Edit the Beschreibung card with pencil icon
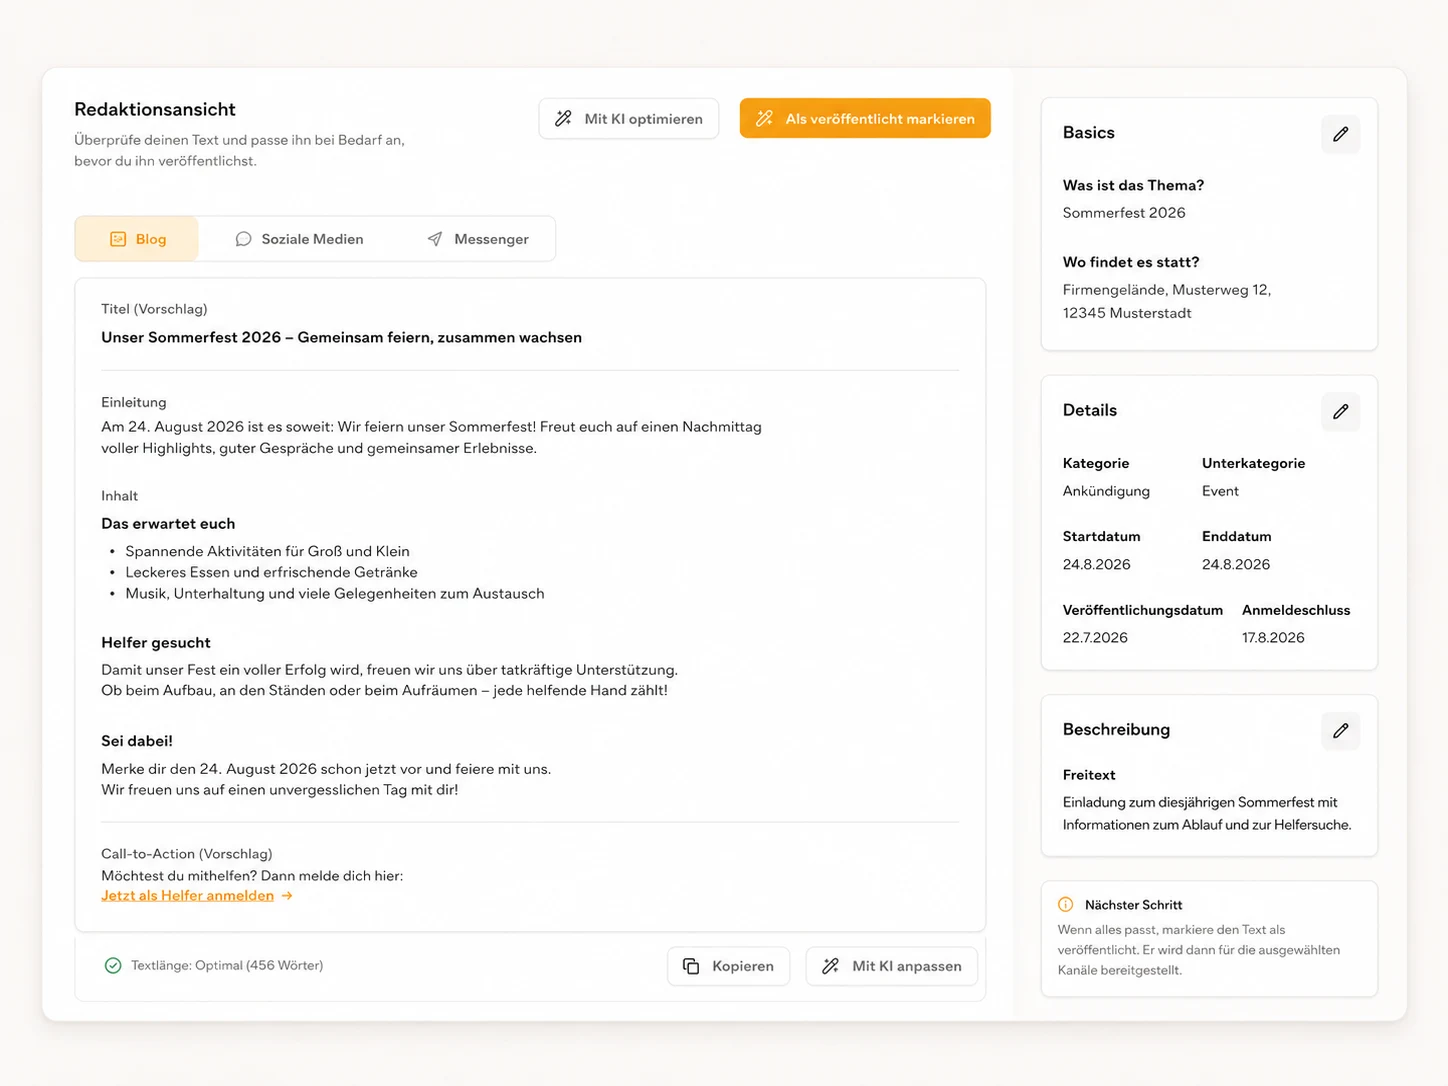 [x=1340, y=731]
